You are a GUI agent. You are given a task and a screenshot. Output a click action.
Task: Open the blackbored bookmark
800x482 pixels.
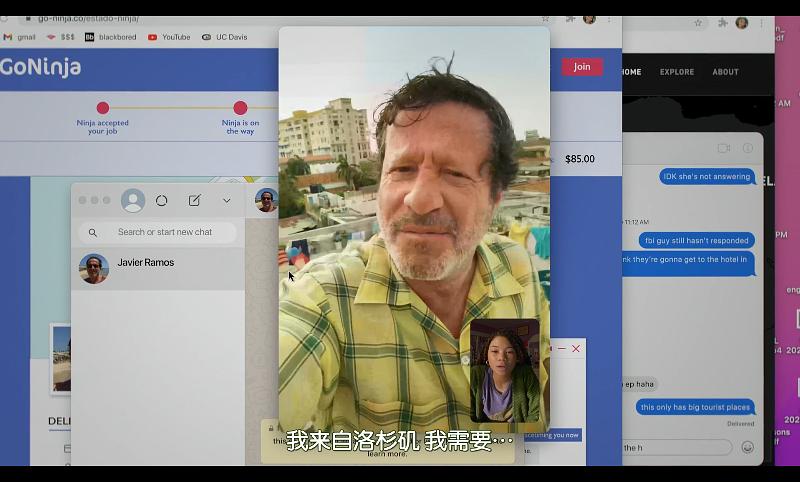point(110,37)
